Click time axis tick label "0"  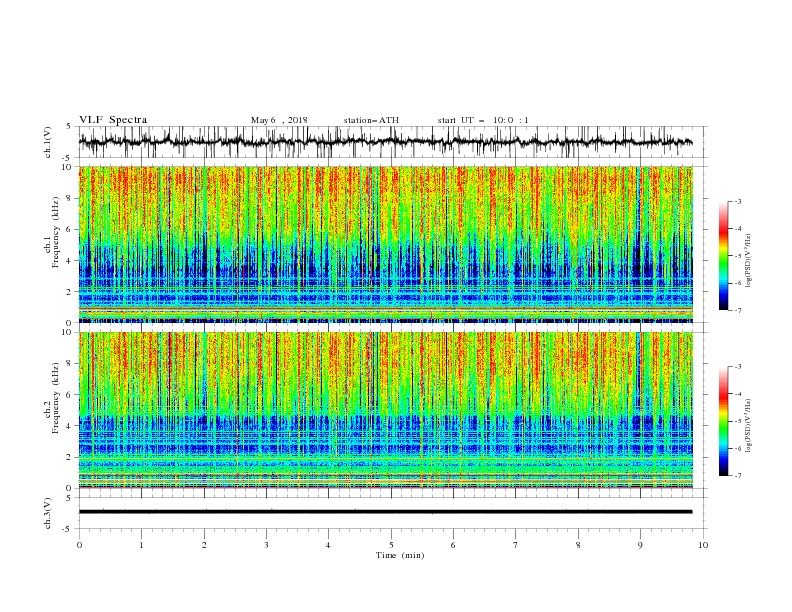click(79, 545)
